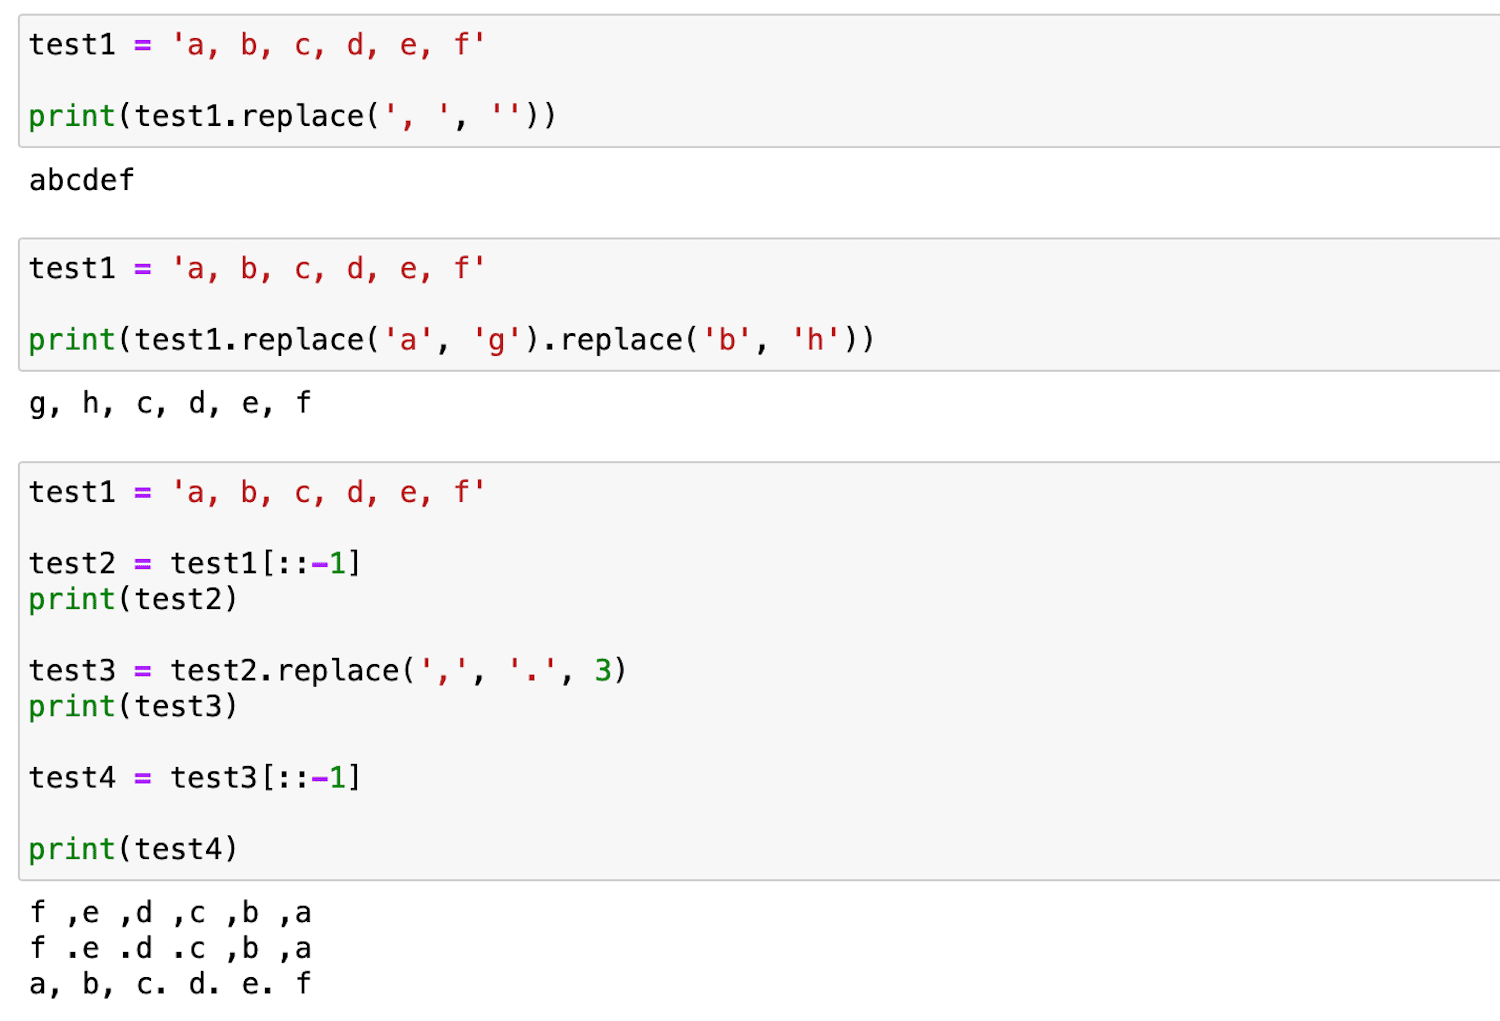Click the number 3 argument in replace call

pos(603,670)
